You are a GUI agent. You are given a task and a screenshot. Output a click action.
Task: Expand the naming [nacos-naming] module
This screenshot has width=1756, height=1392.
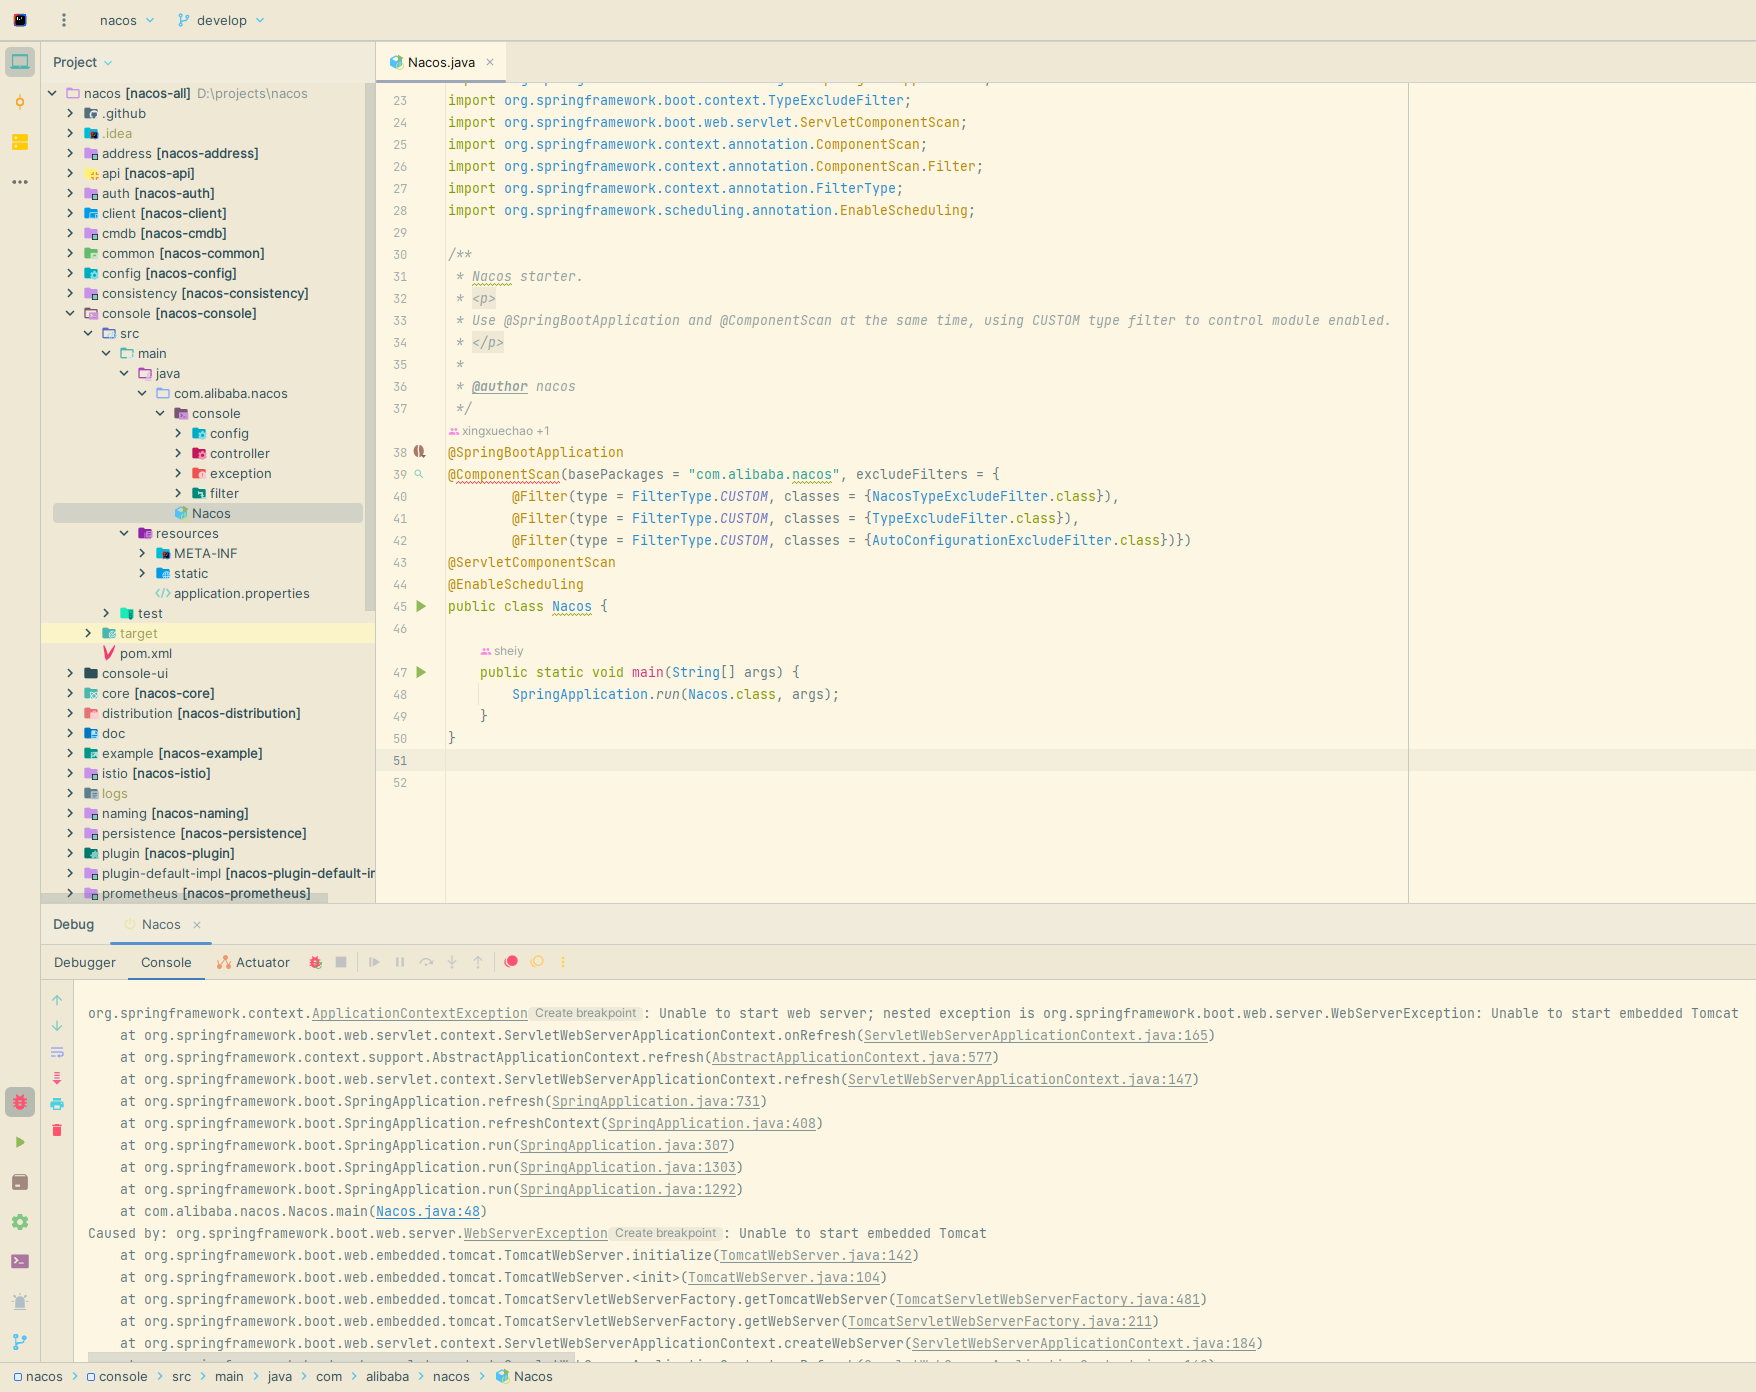pyautogui.click(x=70, y=813)
